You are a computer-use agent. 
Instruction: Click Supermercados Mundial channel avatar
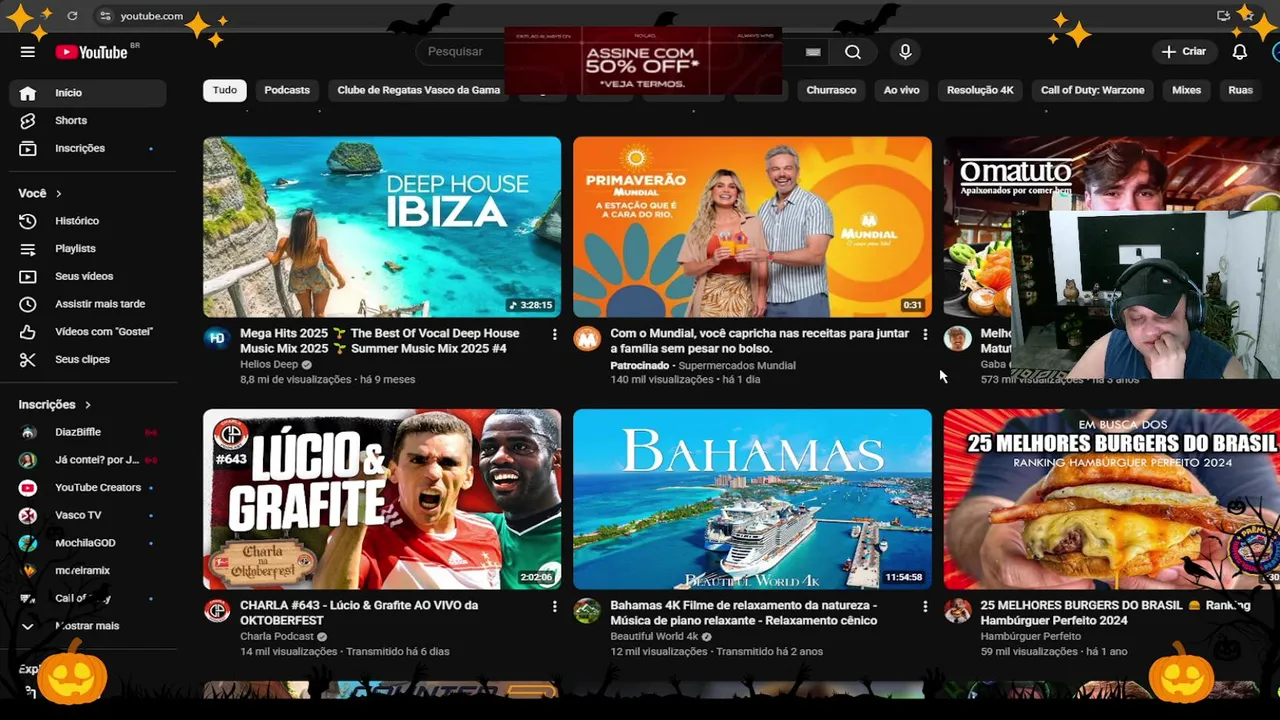(x=587, y=338)
